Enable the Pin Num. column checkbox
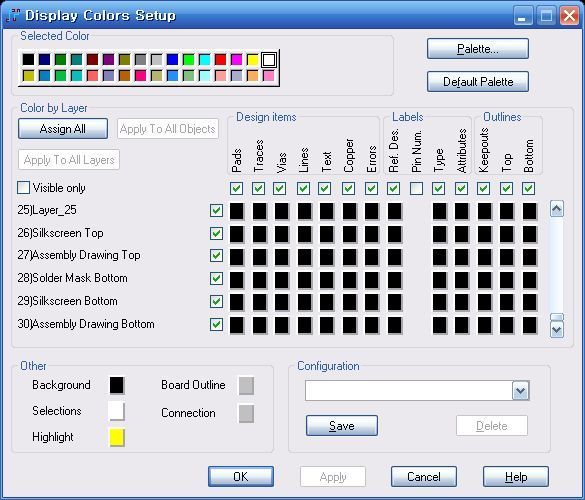The height and width of the screenshot is (500, 585). click(x=416, y=188)
